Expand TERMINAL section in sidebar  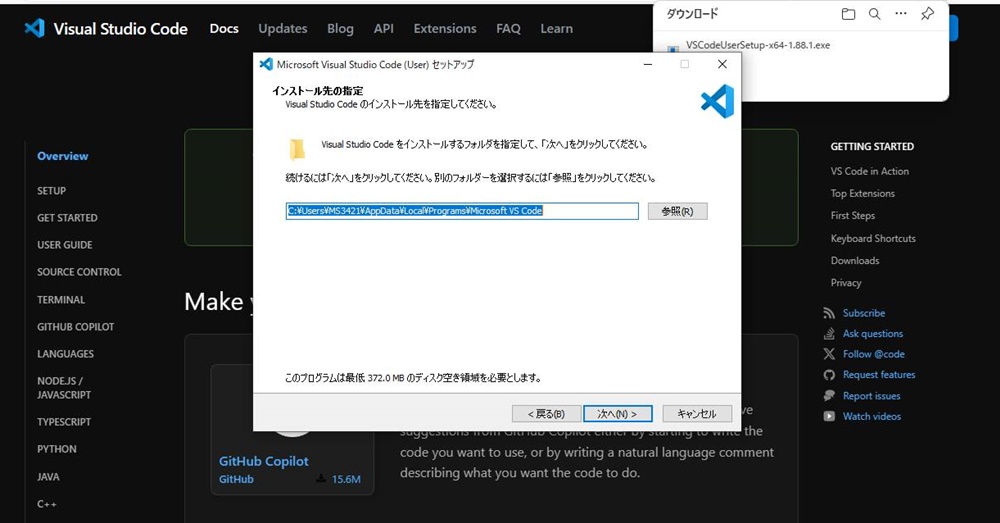(x=61, y=300)
